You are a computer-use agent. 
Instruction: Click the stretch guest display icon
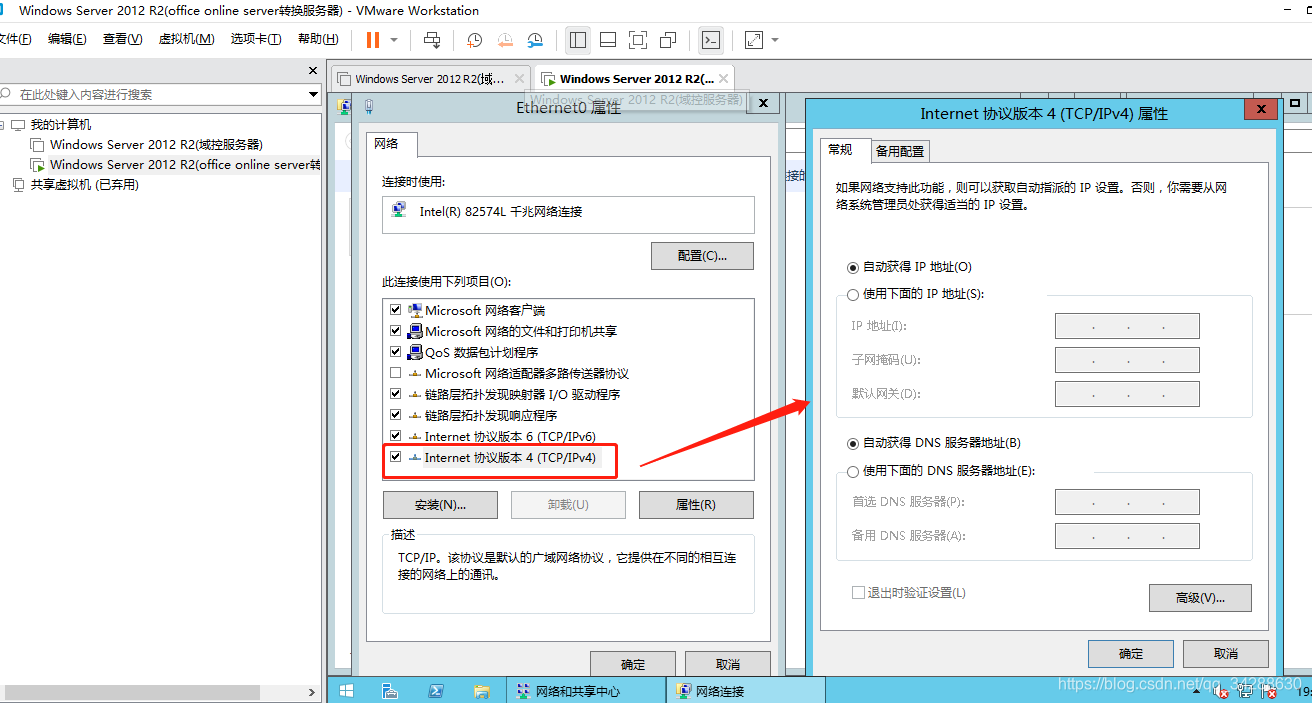pos(754,40)
